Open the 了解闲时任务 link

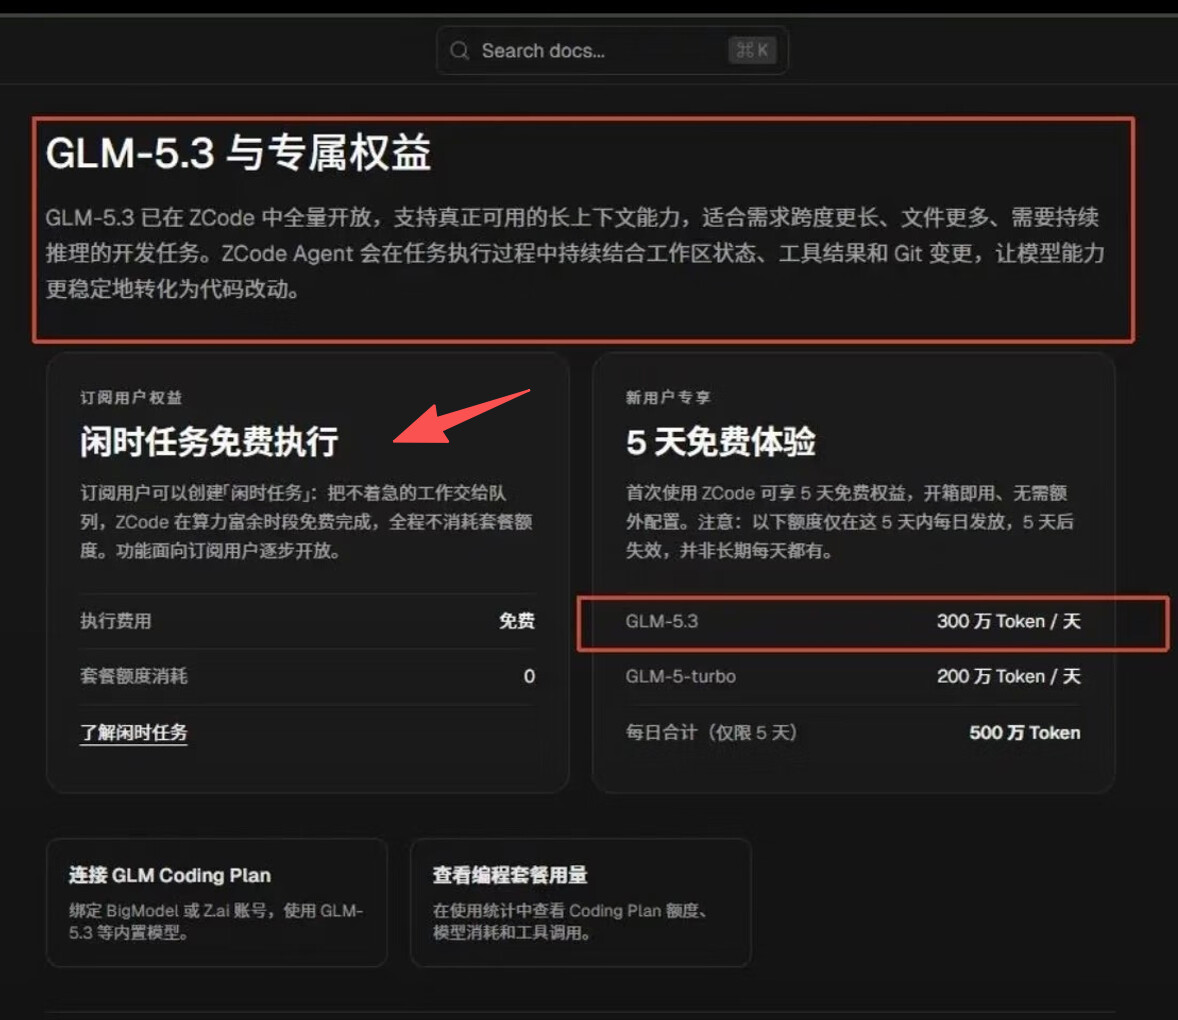(134, 732)
